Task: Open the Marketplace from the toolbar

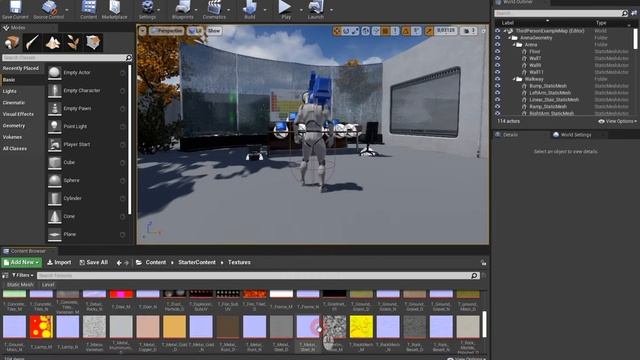Action: pos(114,8)
